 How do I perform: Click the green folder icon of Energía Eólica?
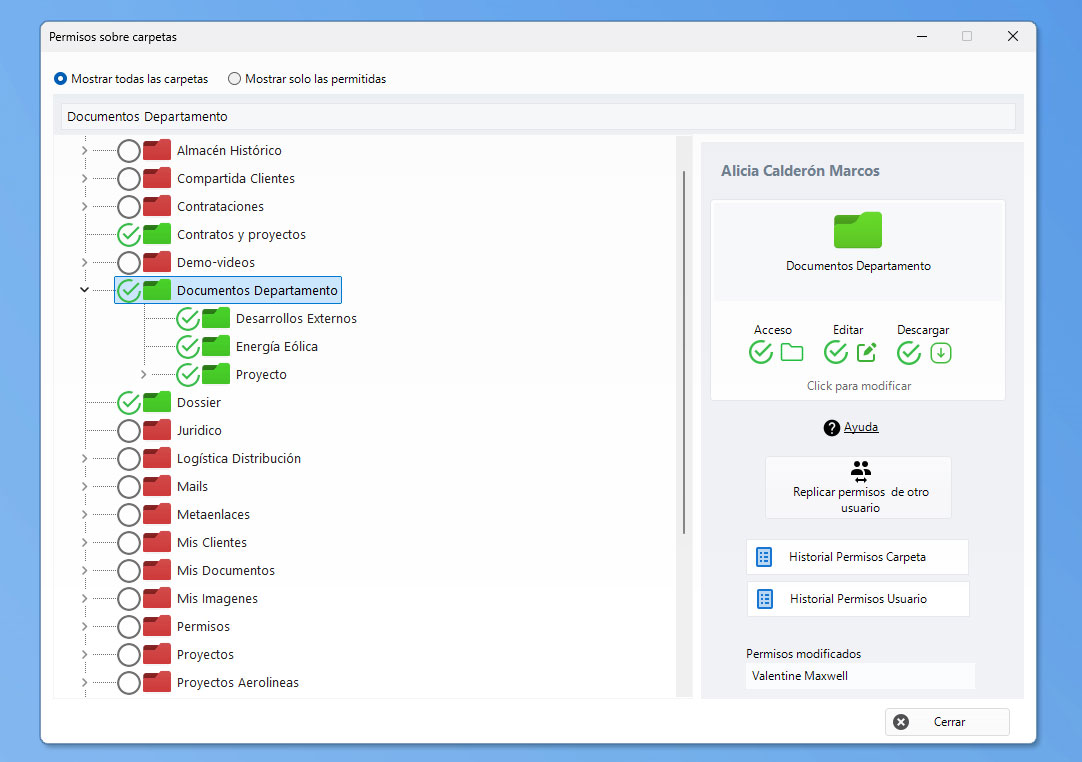[x=216, y=346]
